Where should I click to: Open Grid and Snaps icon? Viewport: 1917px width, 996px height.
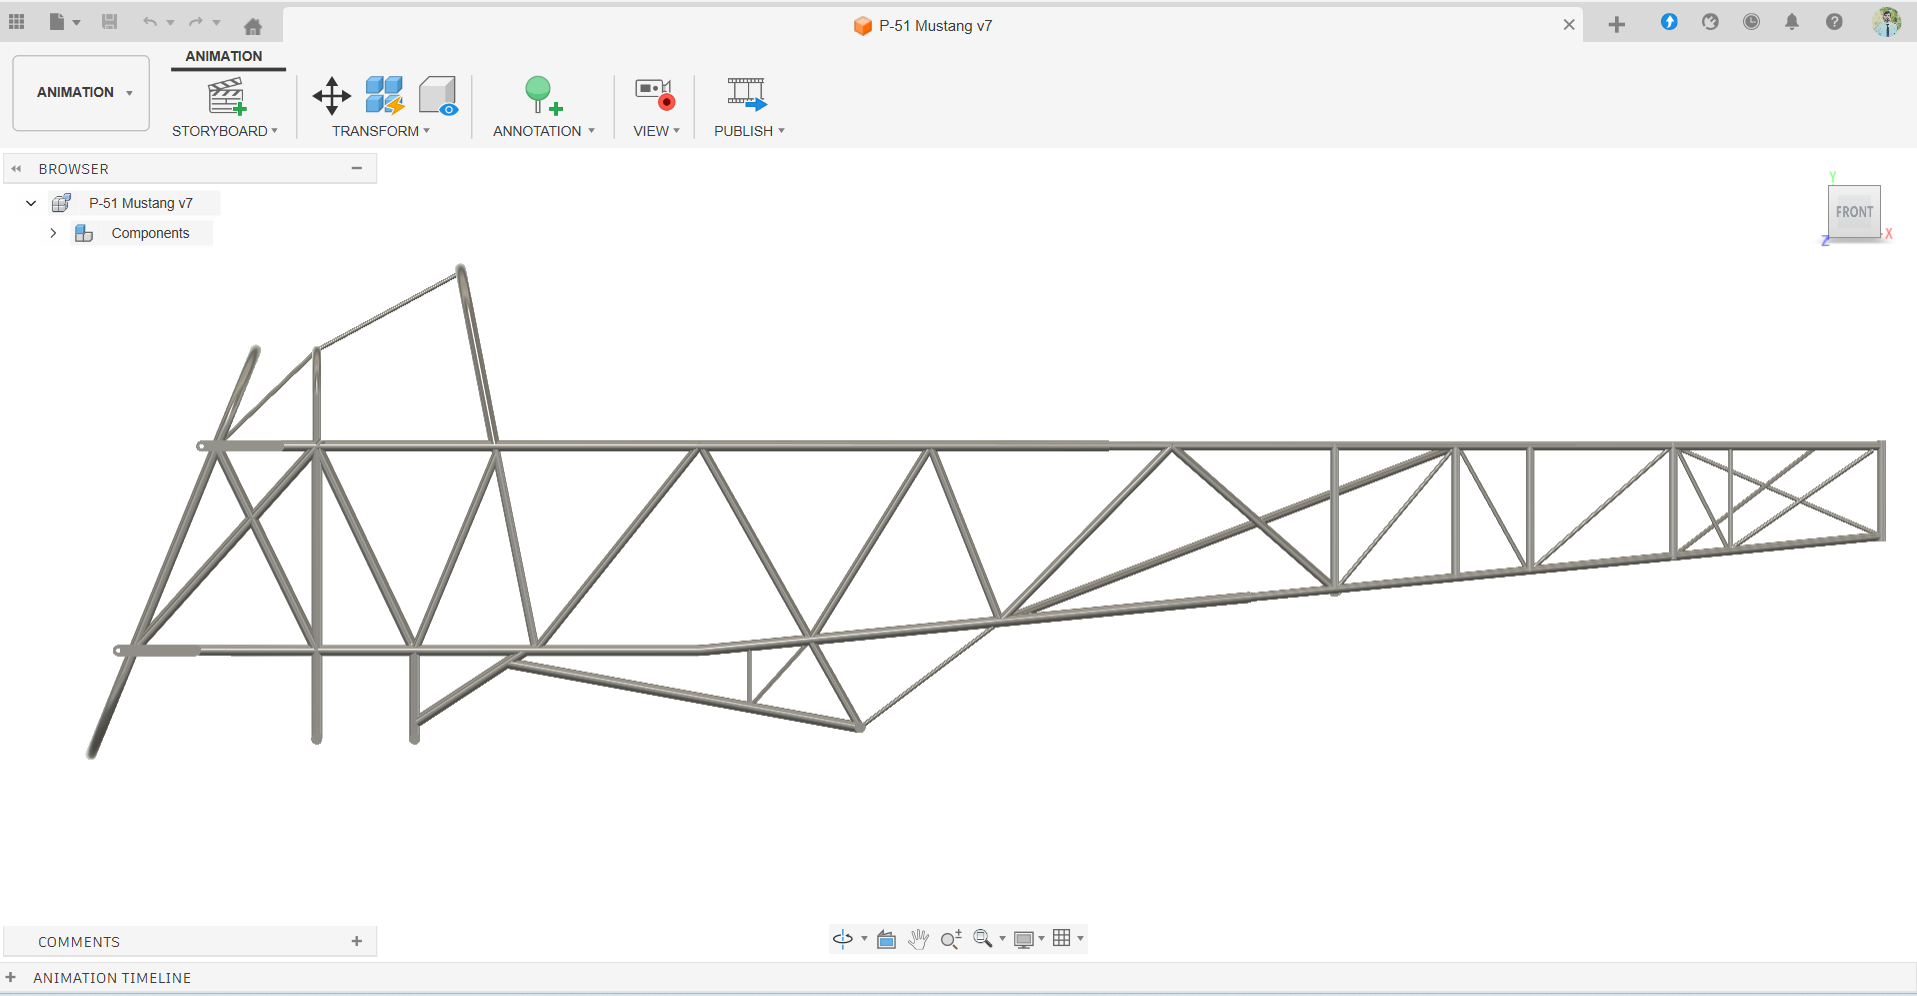[1062, 937]
